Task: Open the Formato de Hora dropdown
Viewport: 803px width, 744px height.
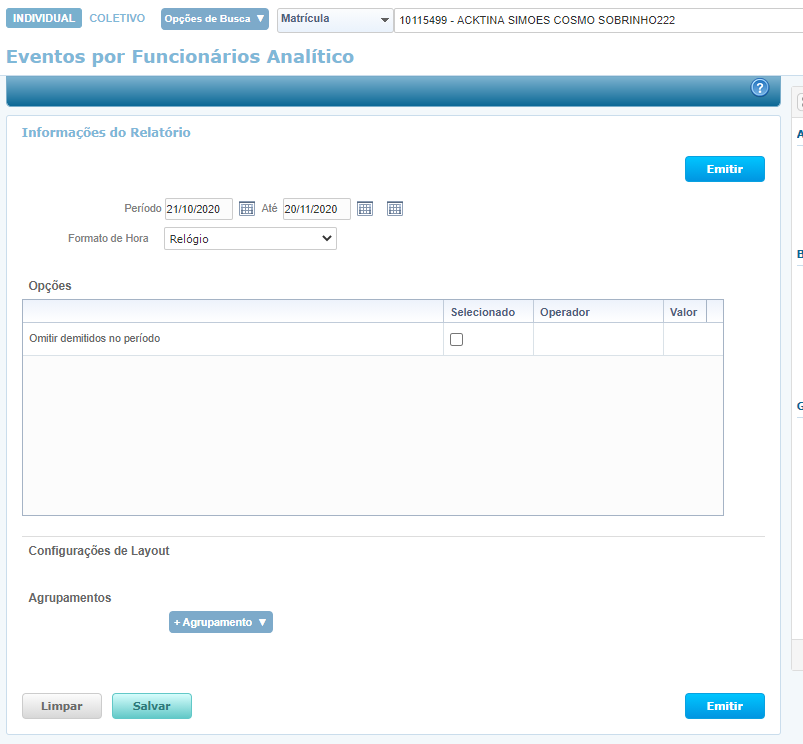Action: click(x=250, y=239)
